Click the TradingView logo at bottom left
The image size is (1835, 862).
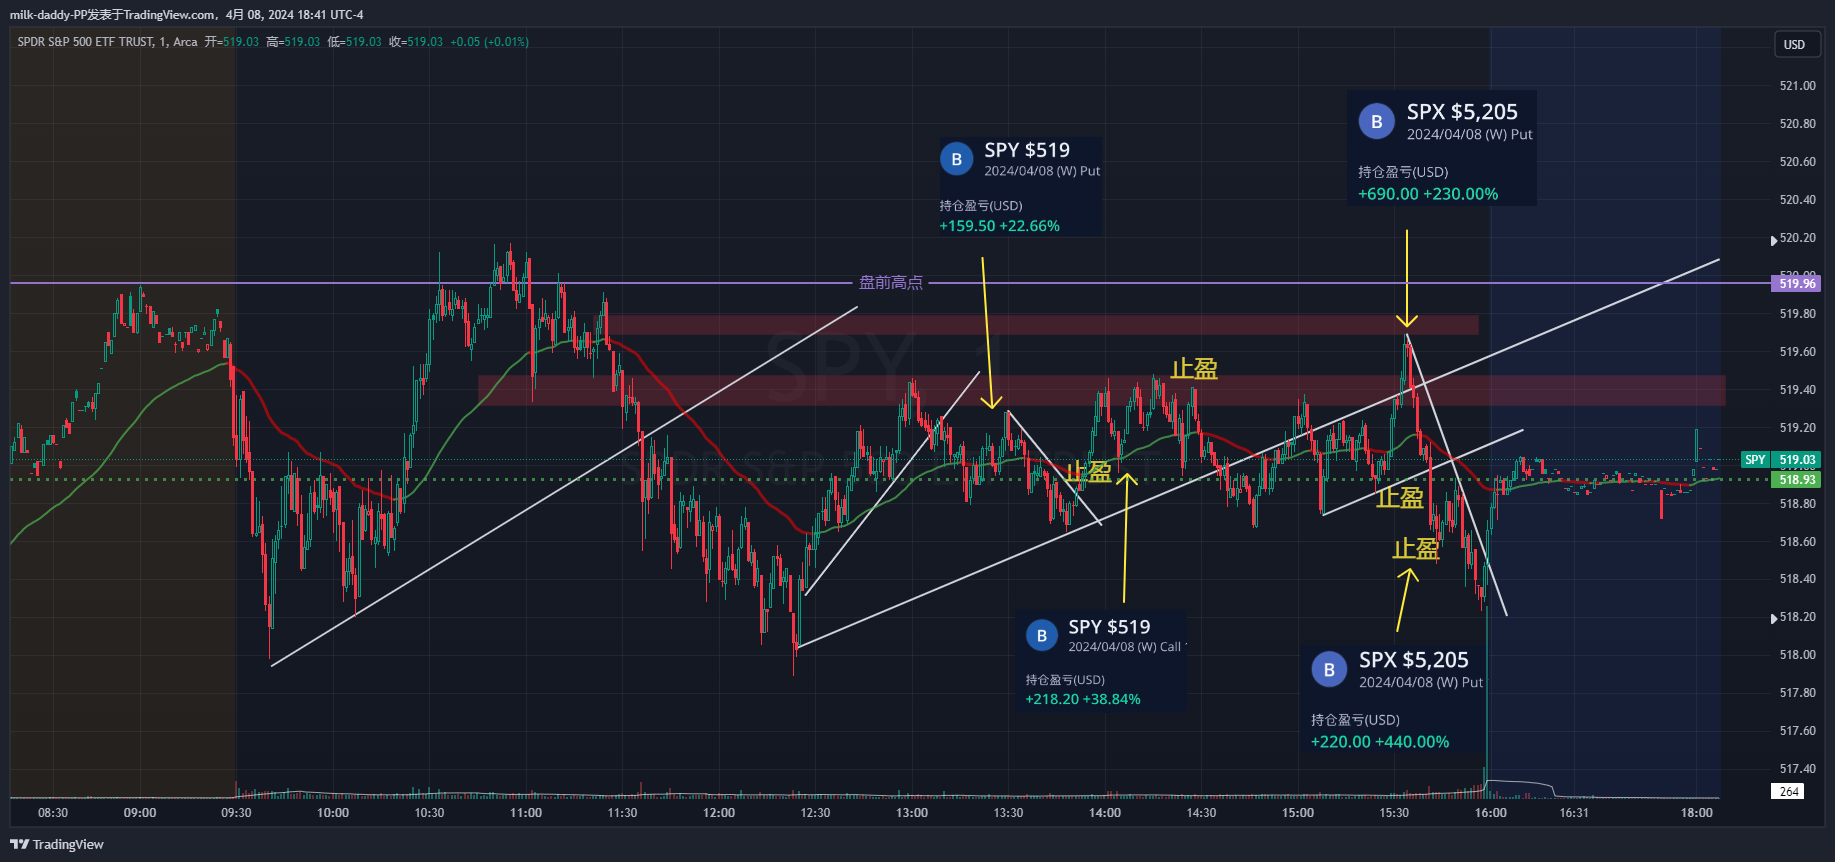57,844
